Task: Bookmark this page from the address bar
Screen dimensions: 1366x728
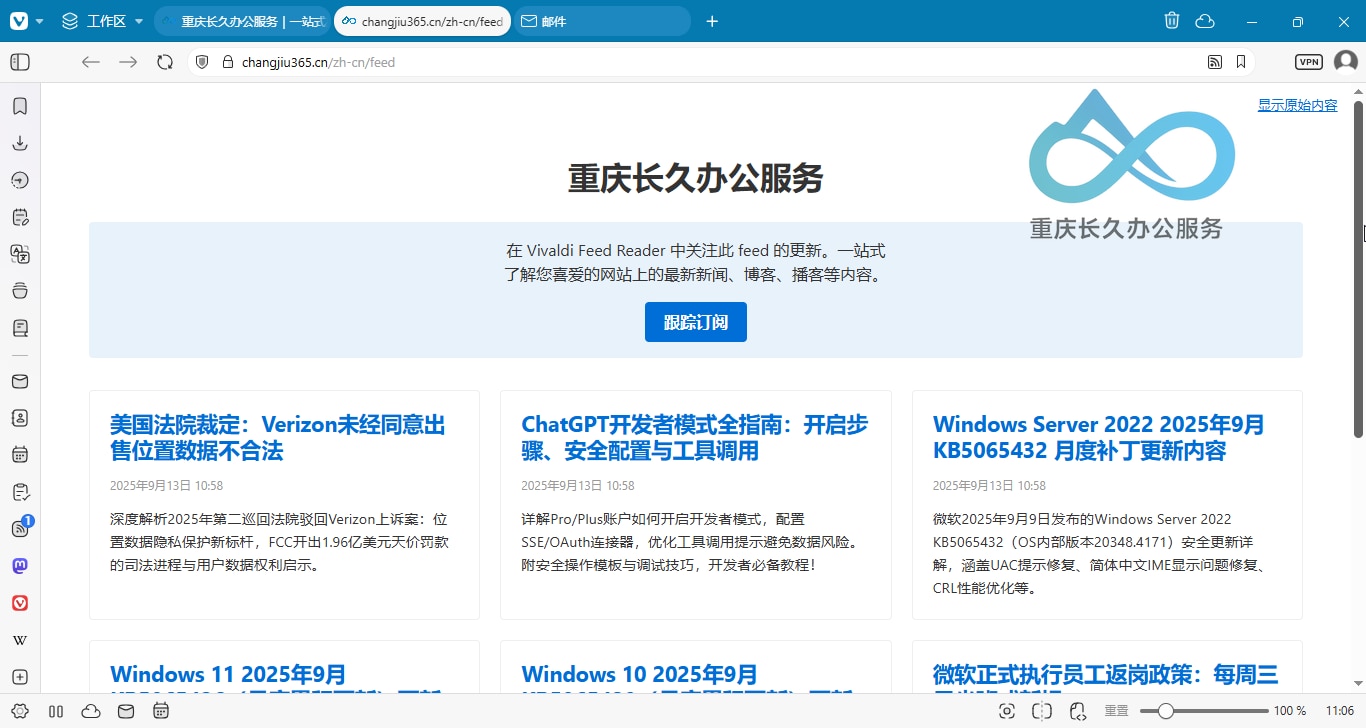Action: [1241, 62]
